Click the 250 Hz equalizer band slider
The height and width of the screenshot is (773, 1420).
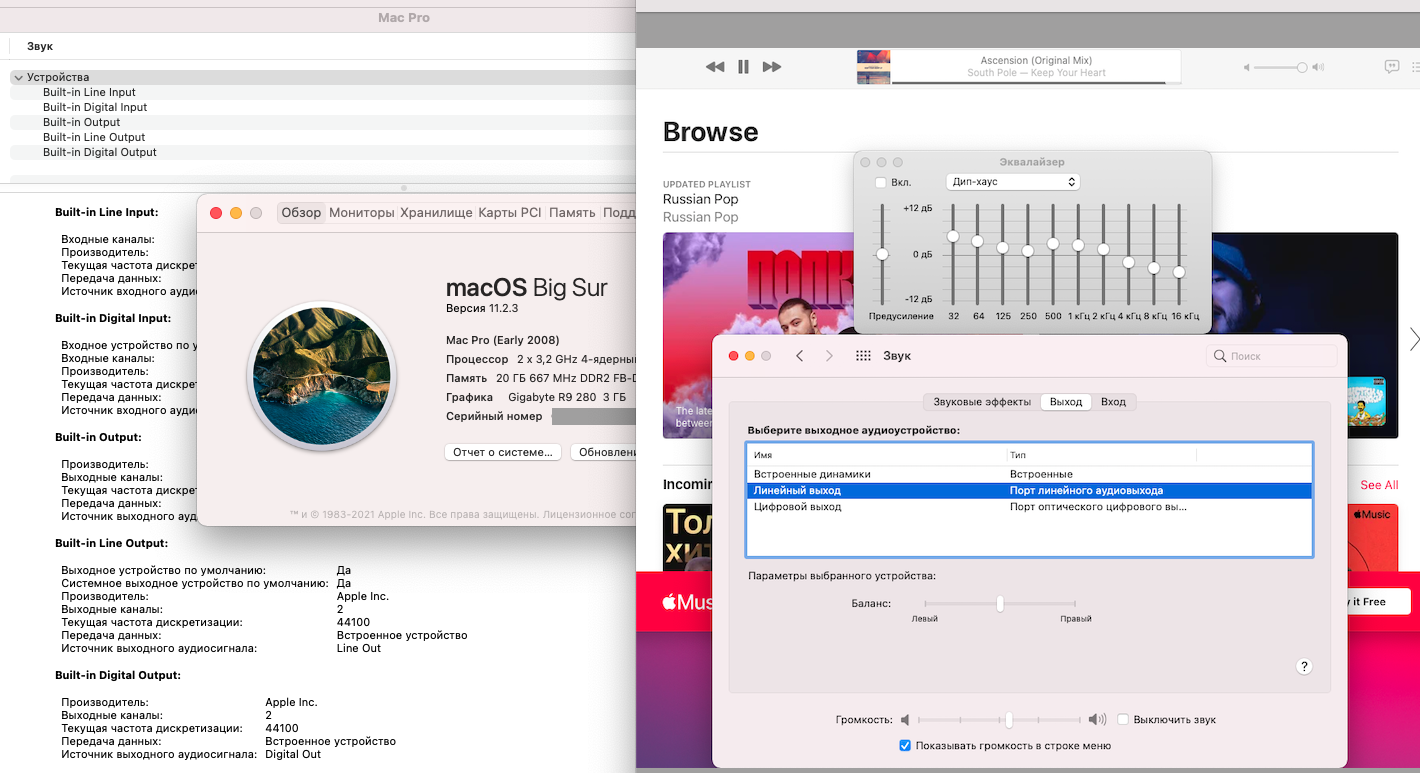pyautogui.click(x=1028, y=254)
